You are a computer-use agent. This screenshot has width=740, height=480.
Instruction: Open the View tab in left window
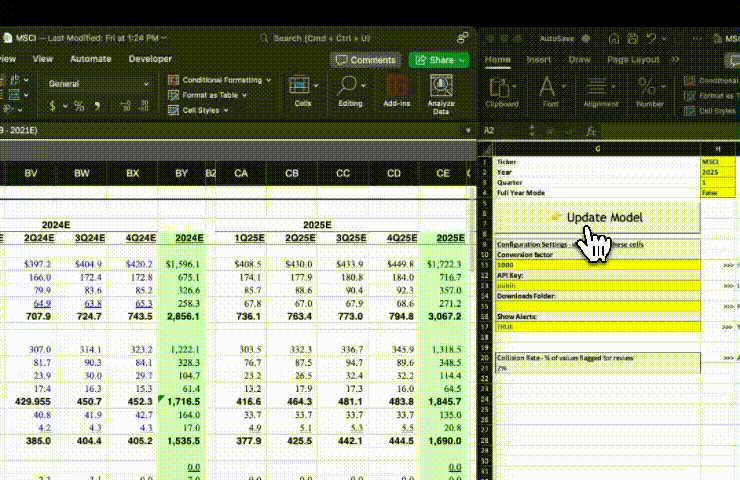pyautogui.click(x=42, y=59)
